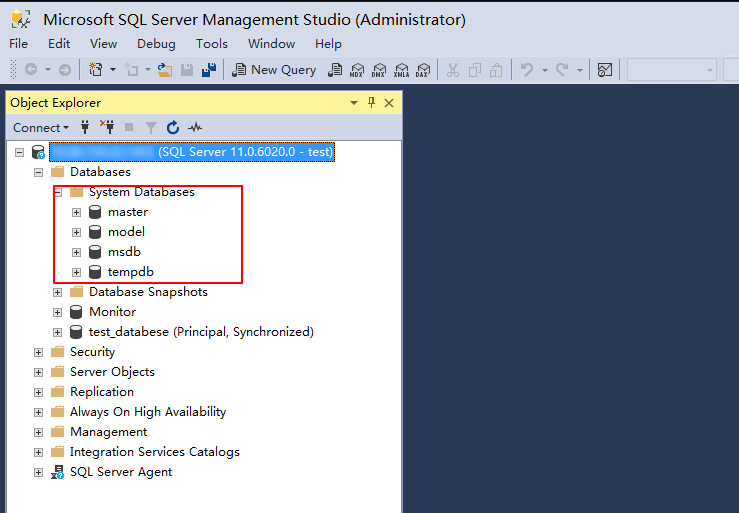
Task: Open the Tools menu
Action: point(212,44)
